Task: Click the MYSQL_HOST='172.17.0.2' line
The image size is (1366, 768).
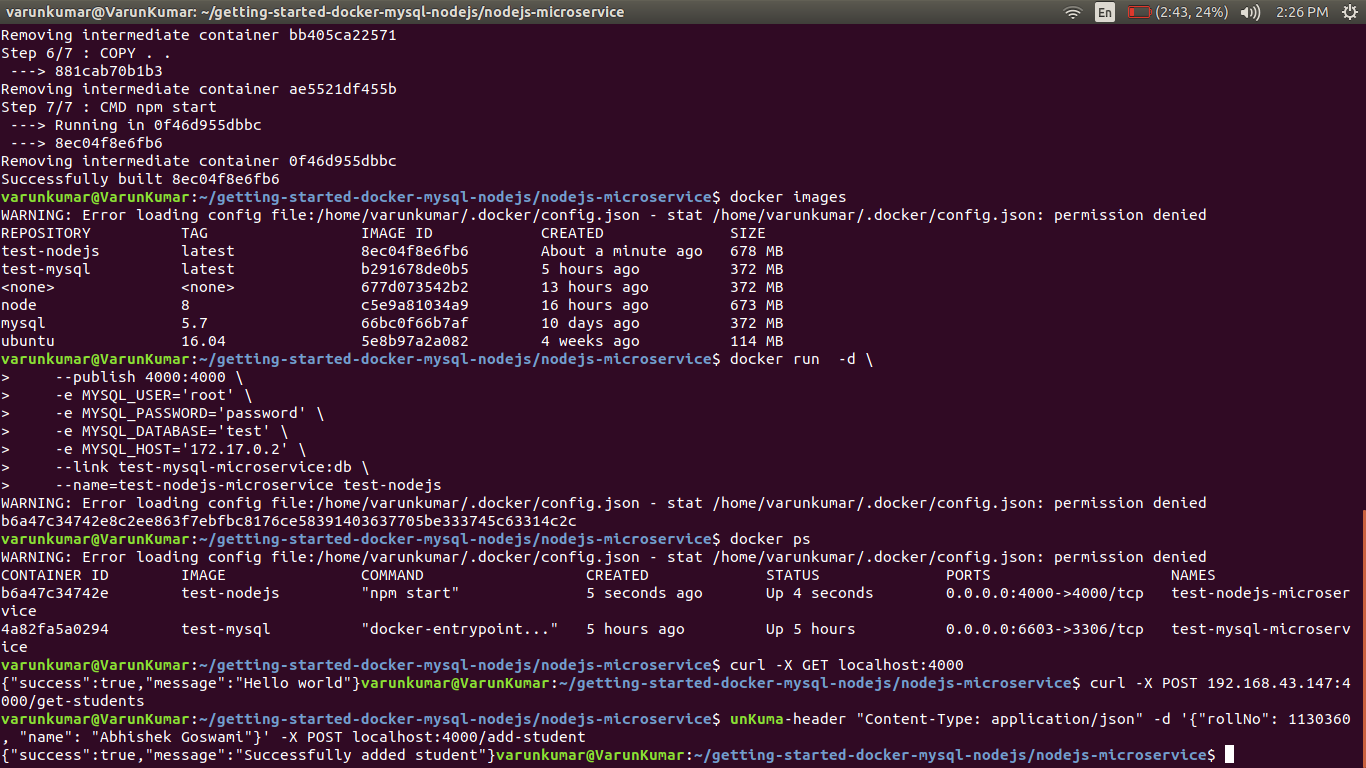Action: pyautogui.click(x=181, y=449)
